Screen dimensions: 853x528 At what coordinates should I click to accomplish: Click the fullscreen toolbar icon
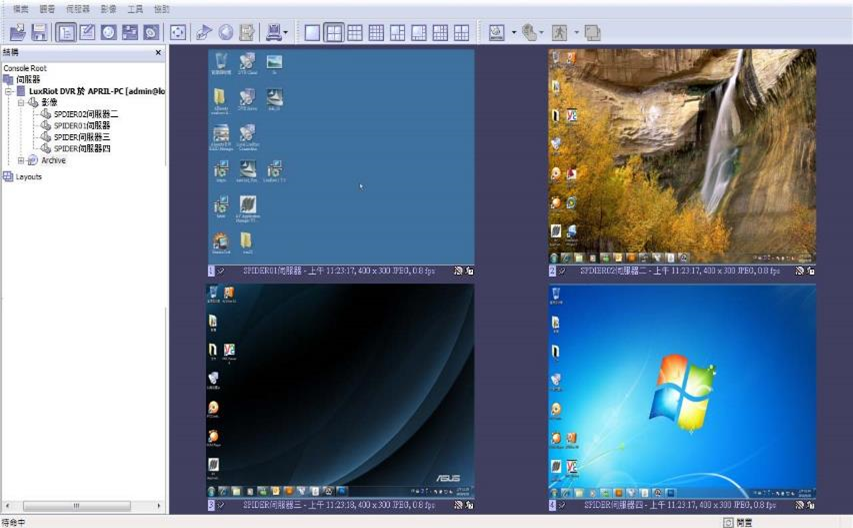(177, 32)
